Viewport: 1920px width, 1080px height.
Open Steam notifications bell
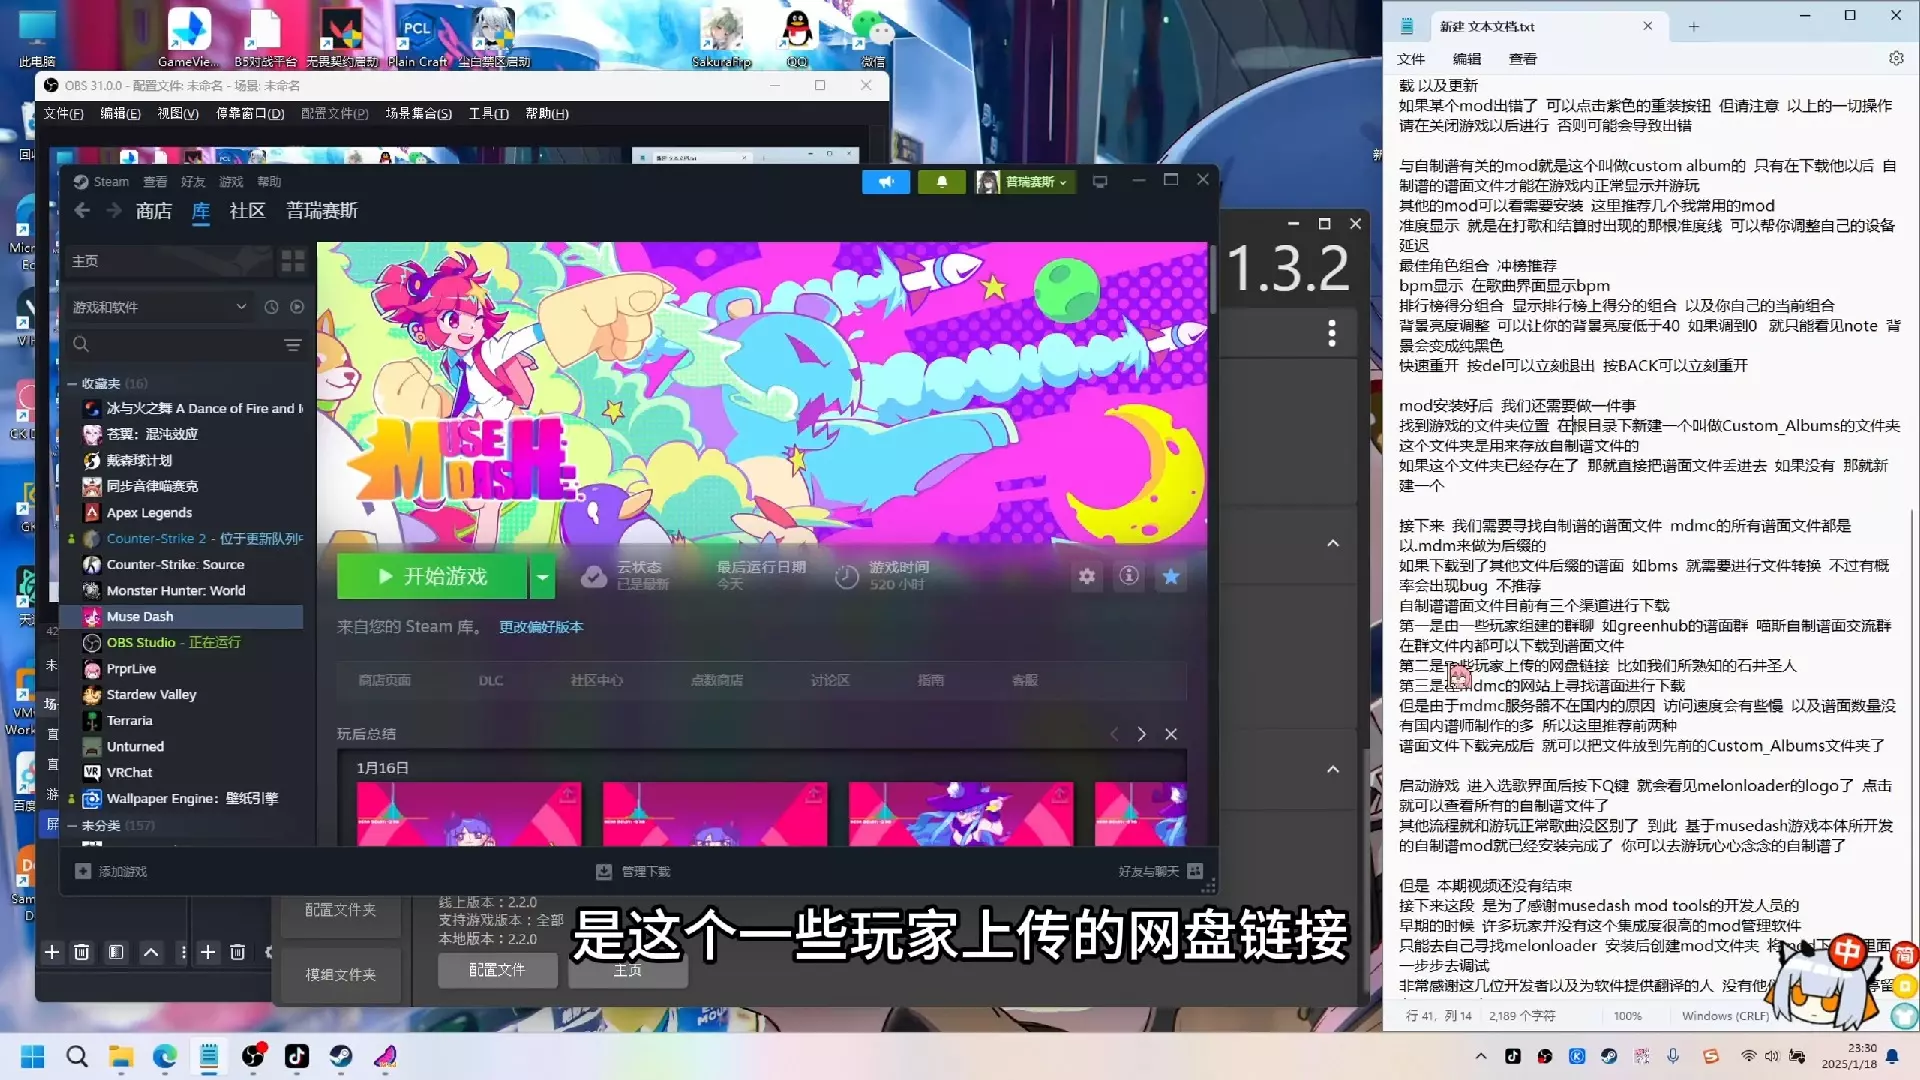941,182
